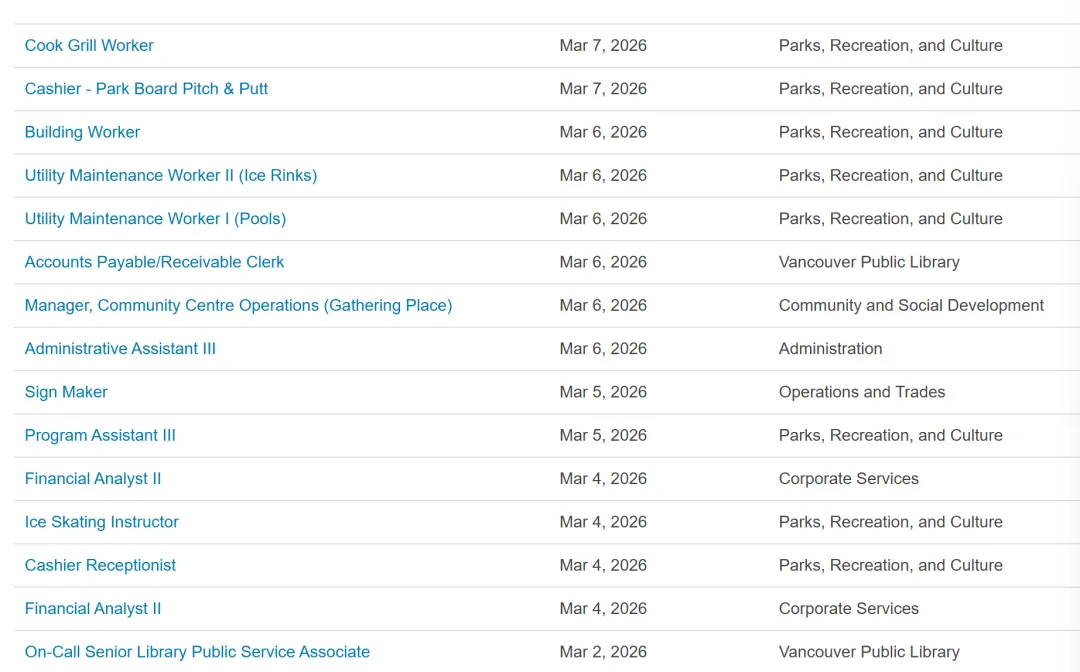
Task: Open Financial Analyst II listing below Cashier Receptionist
Action: tap(93, 608)
